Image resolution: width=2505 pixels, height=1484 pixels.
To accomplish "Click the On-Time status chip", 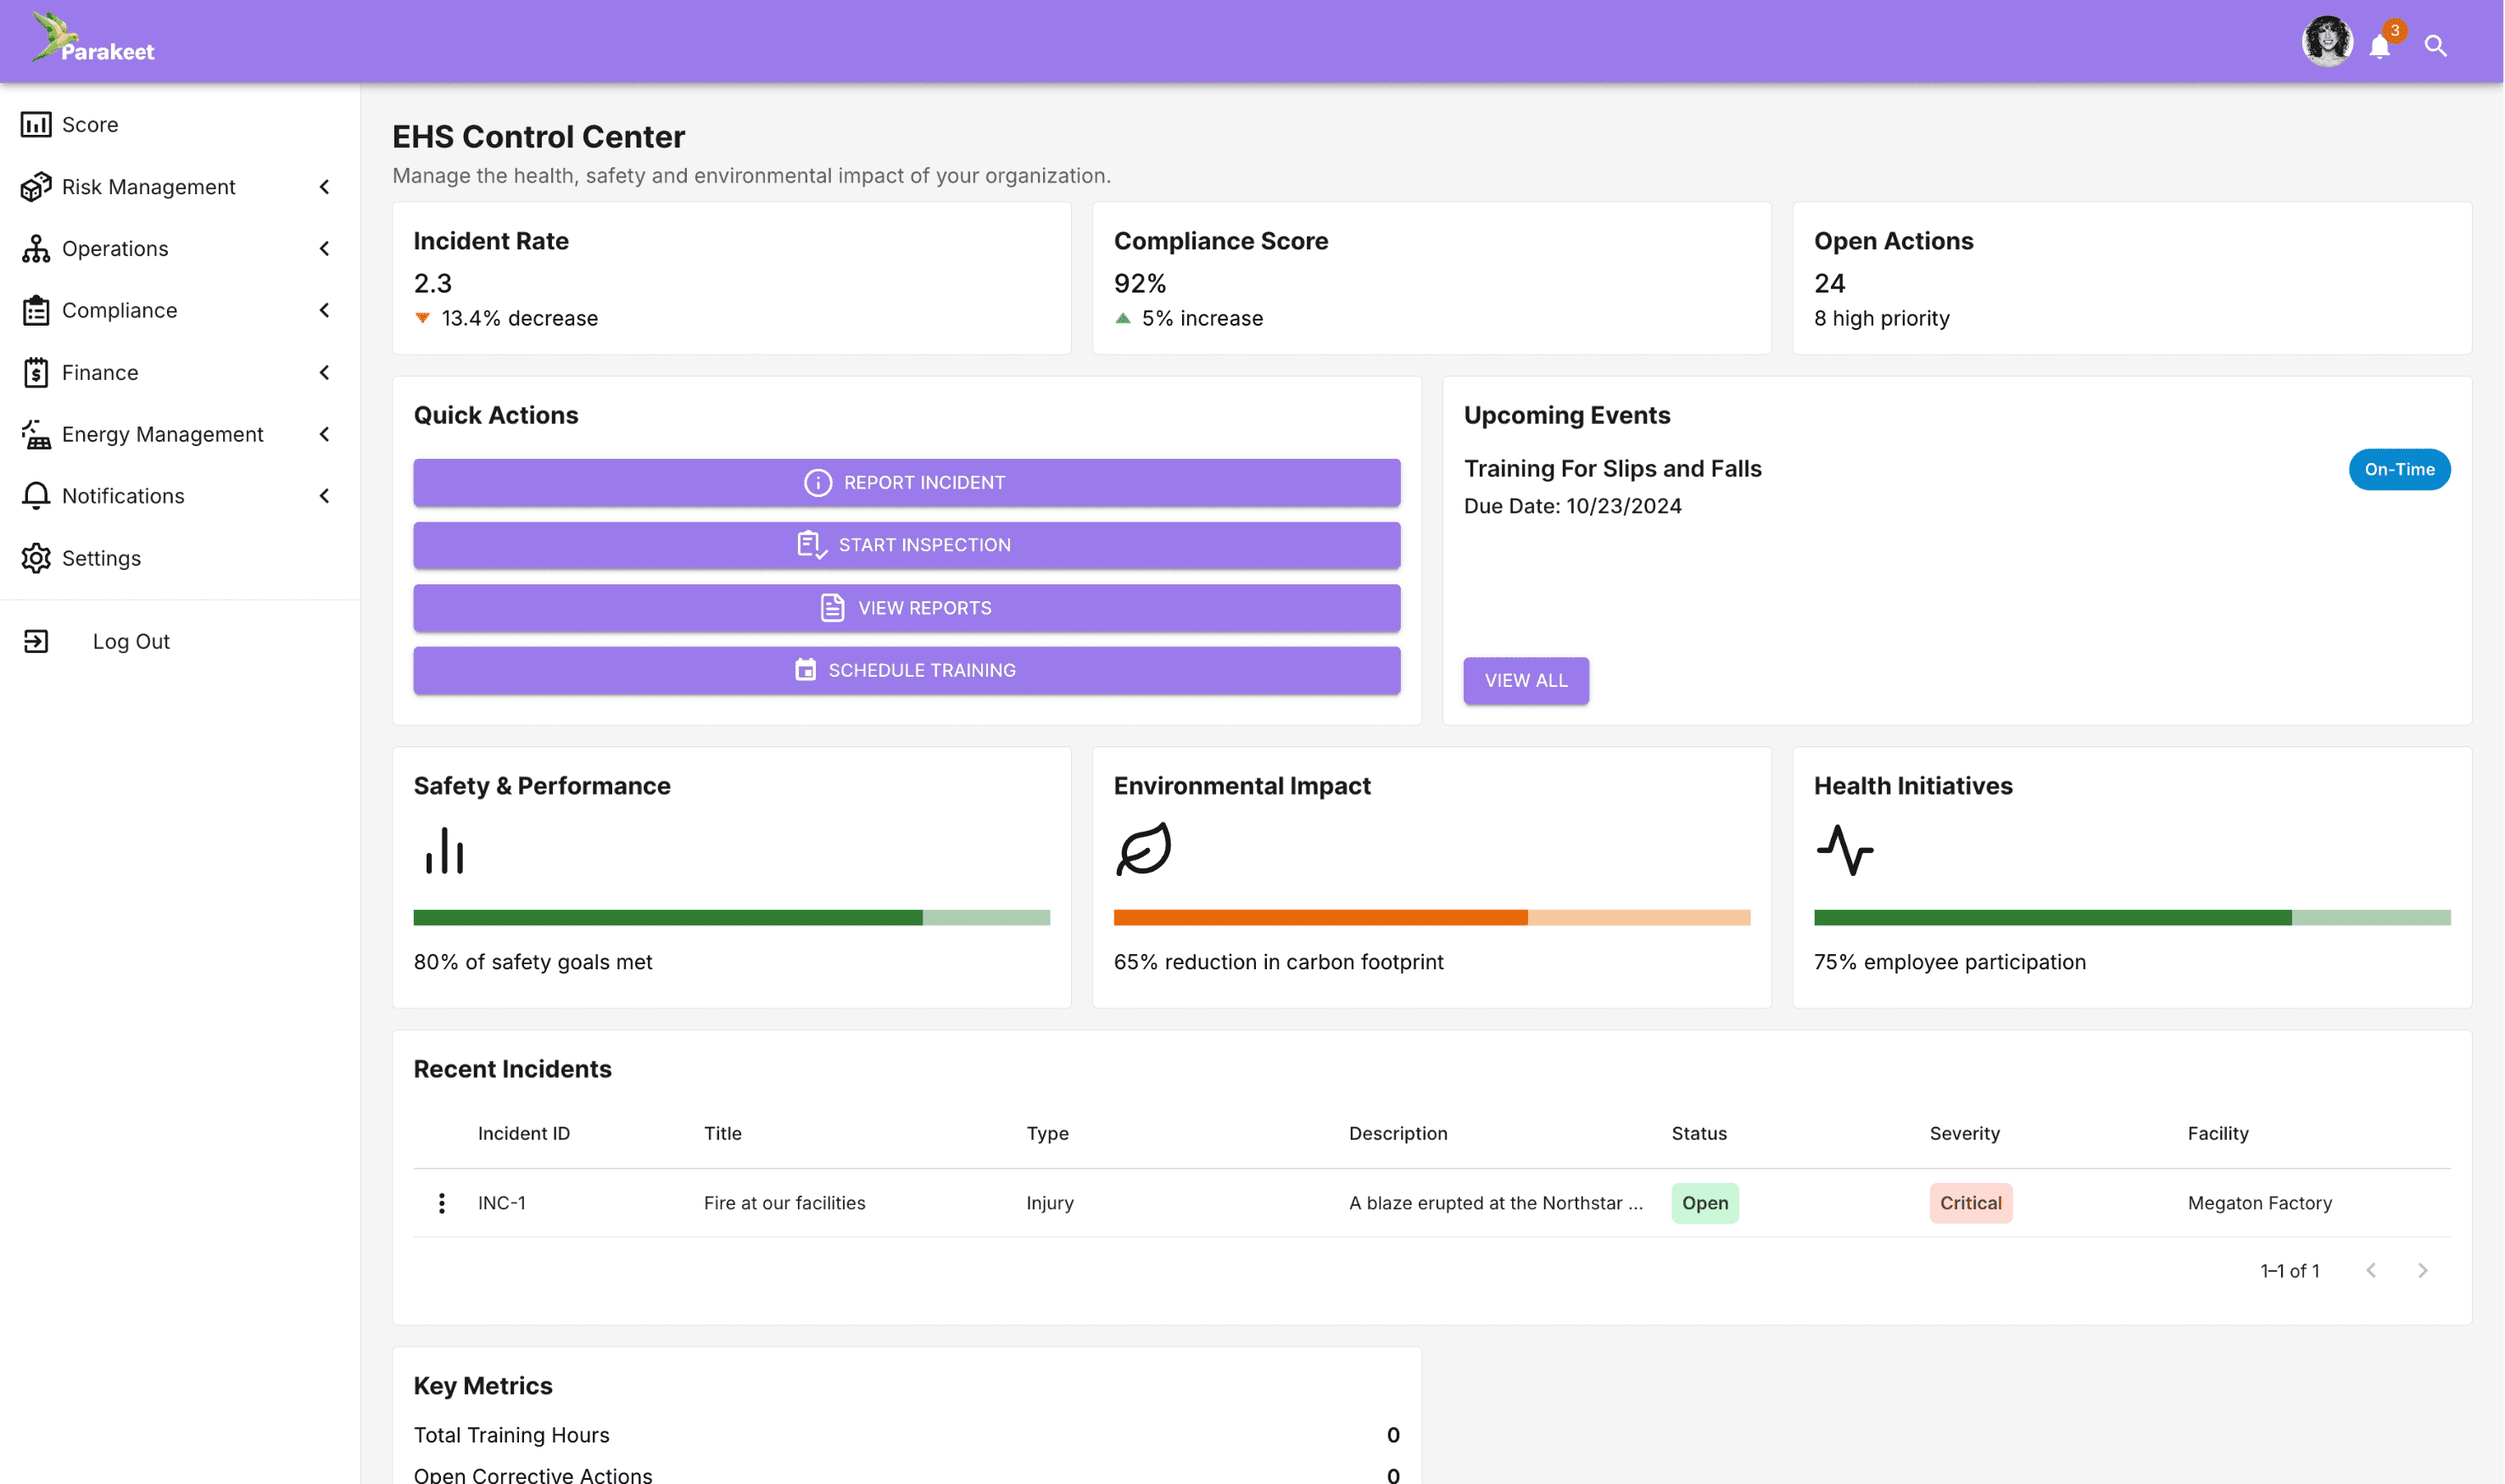I will (x=2399, y=469).
